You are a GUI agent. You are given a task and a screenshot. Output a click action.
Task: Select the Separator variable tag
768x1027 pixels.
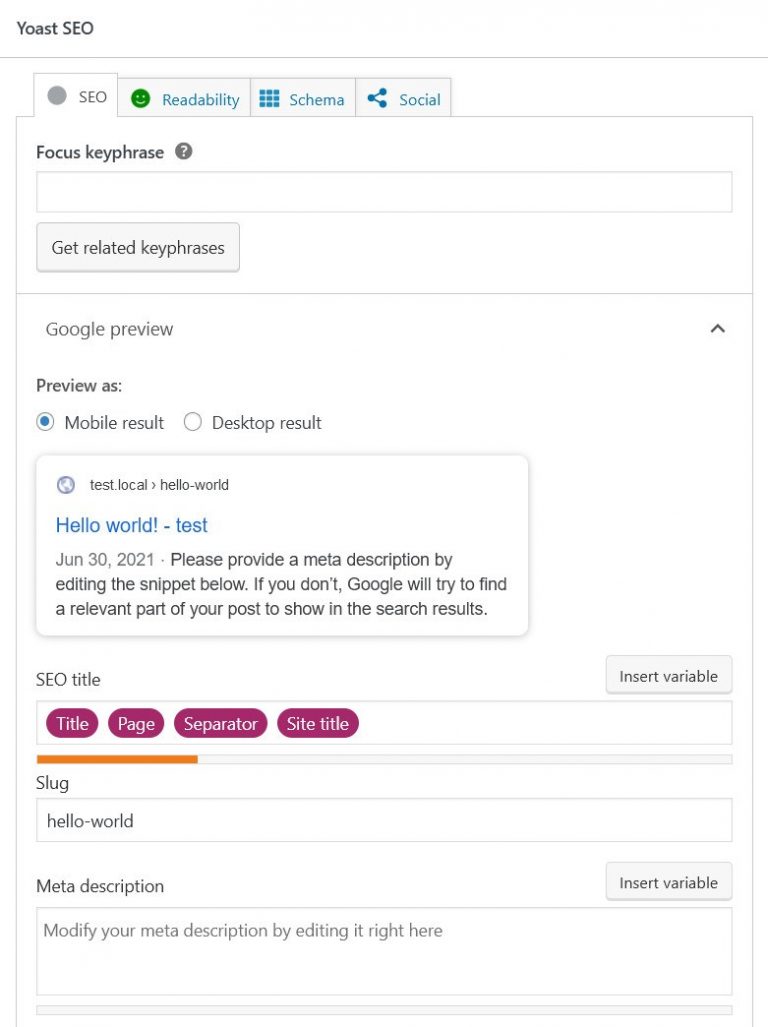(x=220, y=723)
